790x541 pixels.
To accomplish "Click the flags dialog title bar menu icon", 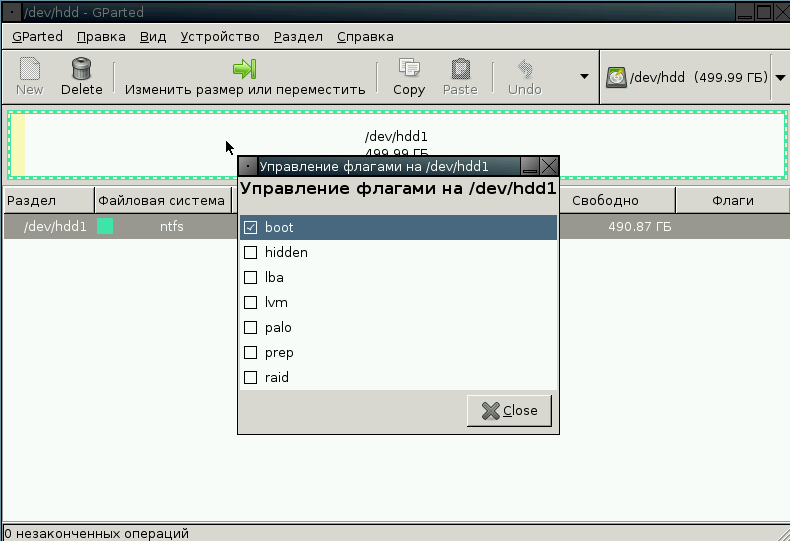I will [x=247, y=166].
